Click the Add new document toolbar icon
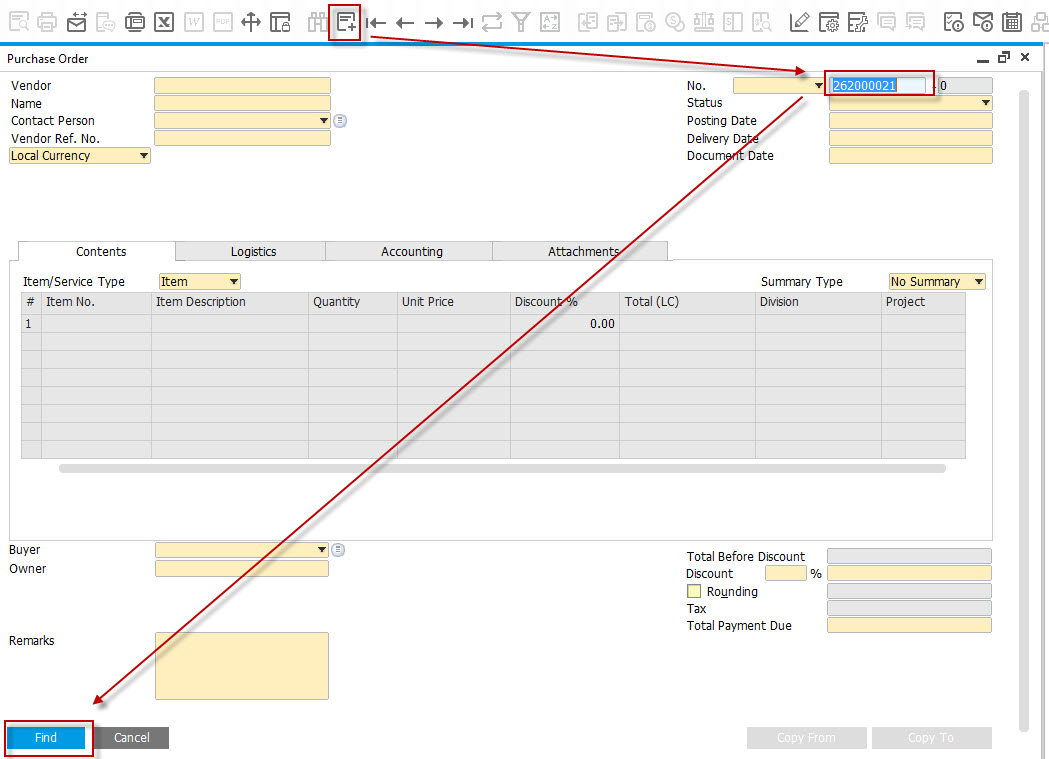The image size is (1049, 759). pos(346,22)
